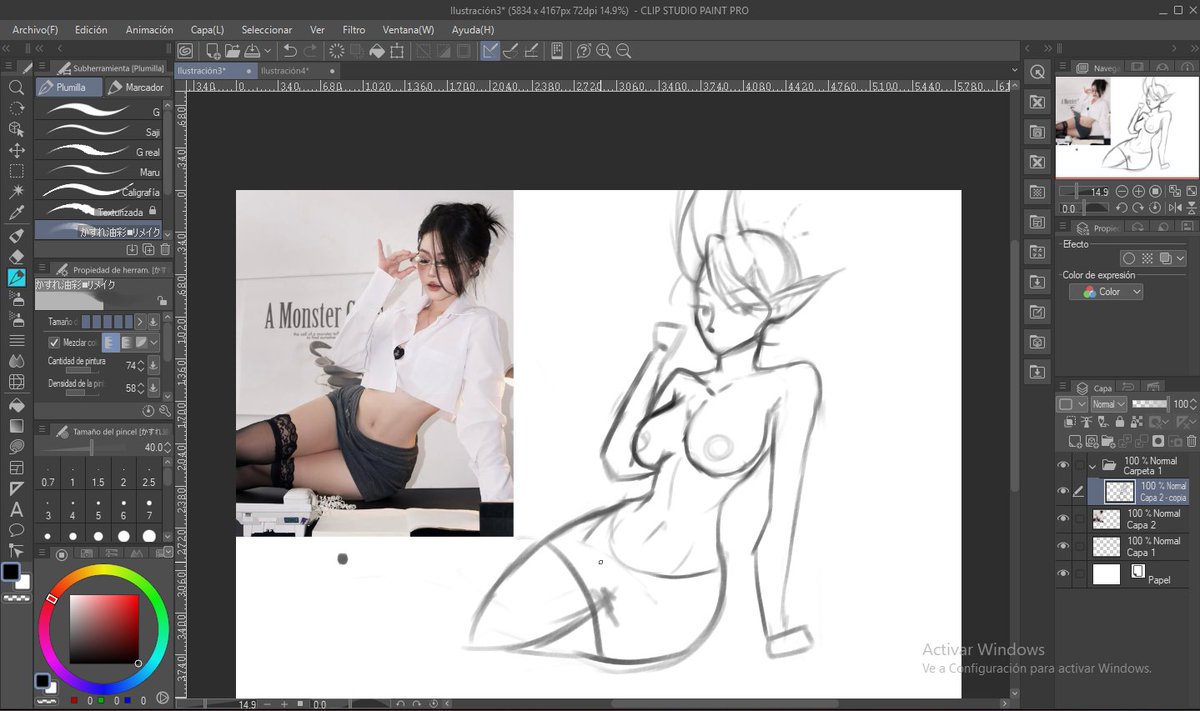Open the blending mode Normal dropdown

point(1107,404)
